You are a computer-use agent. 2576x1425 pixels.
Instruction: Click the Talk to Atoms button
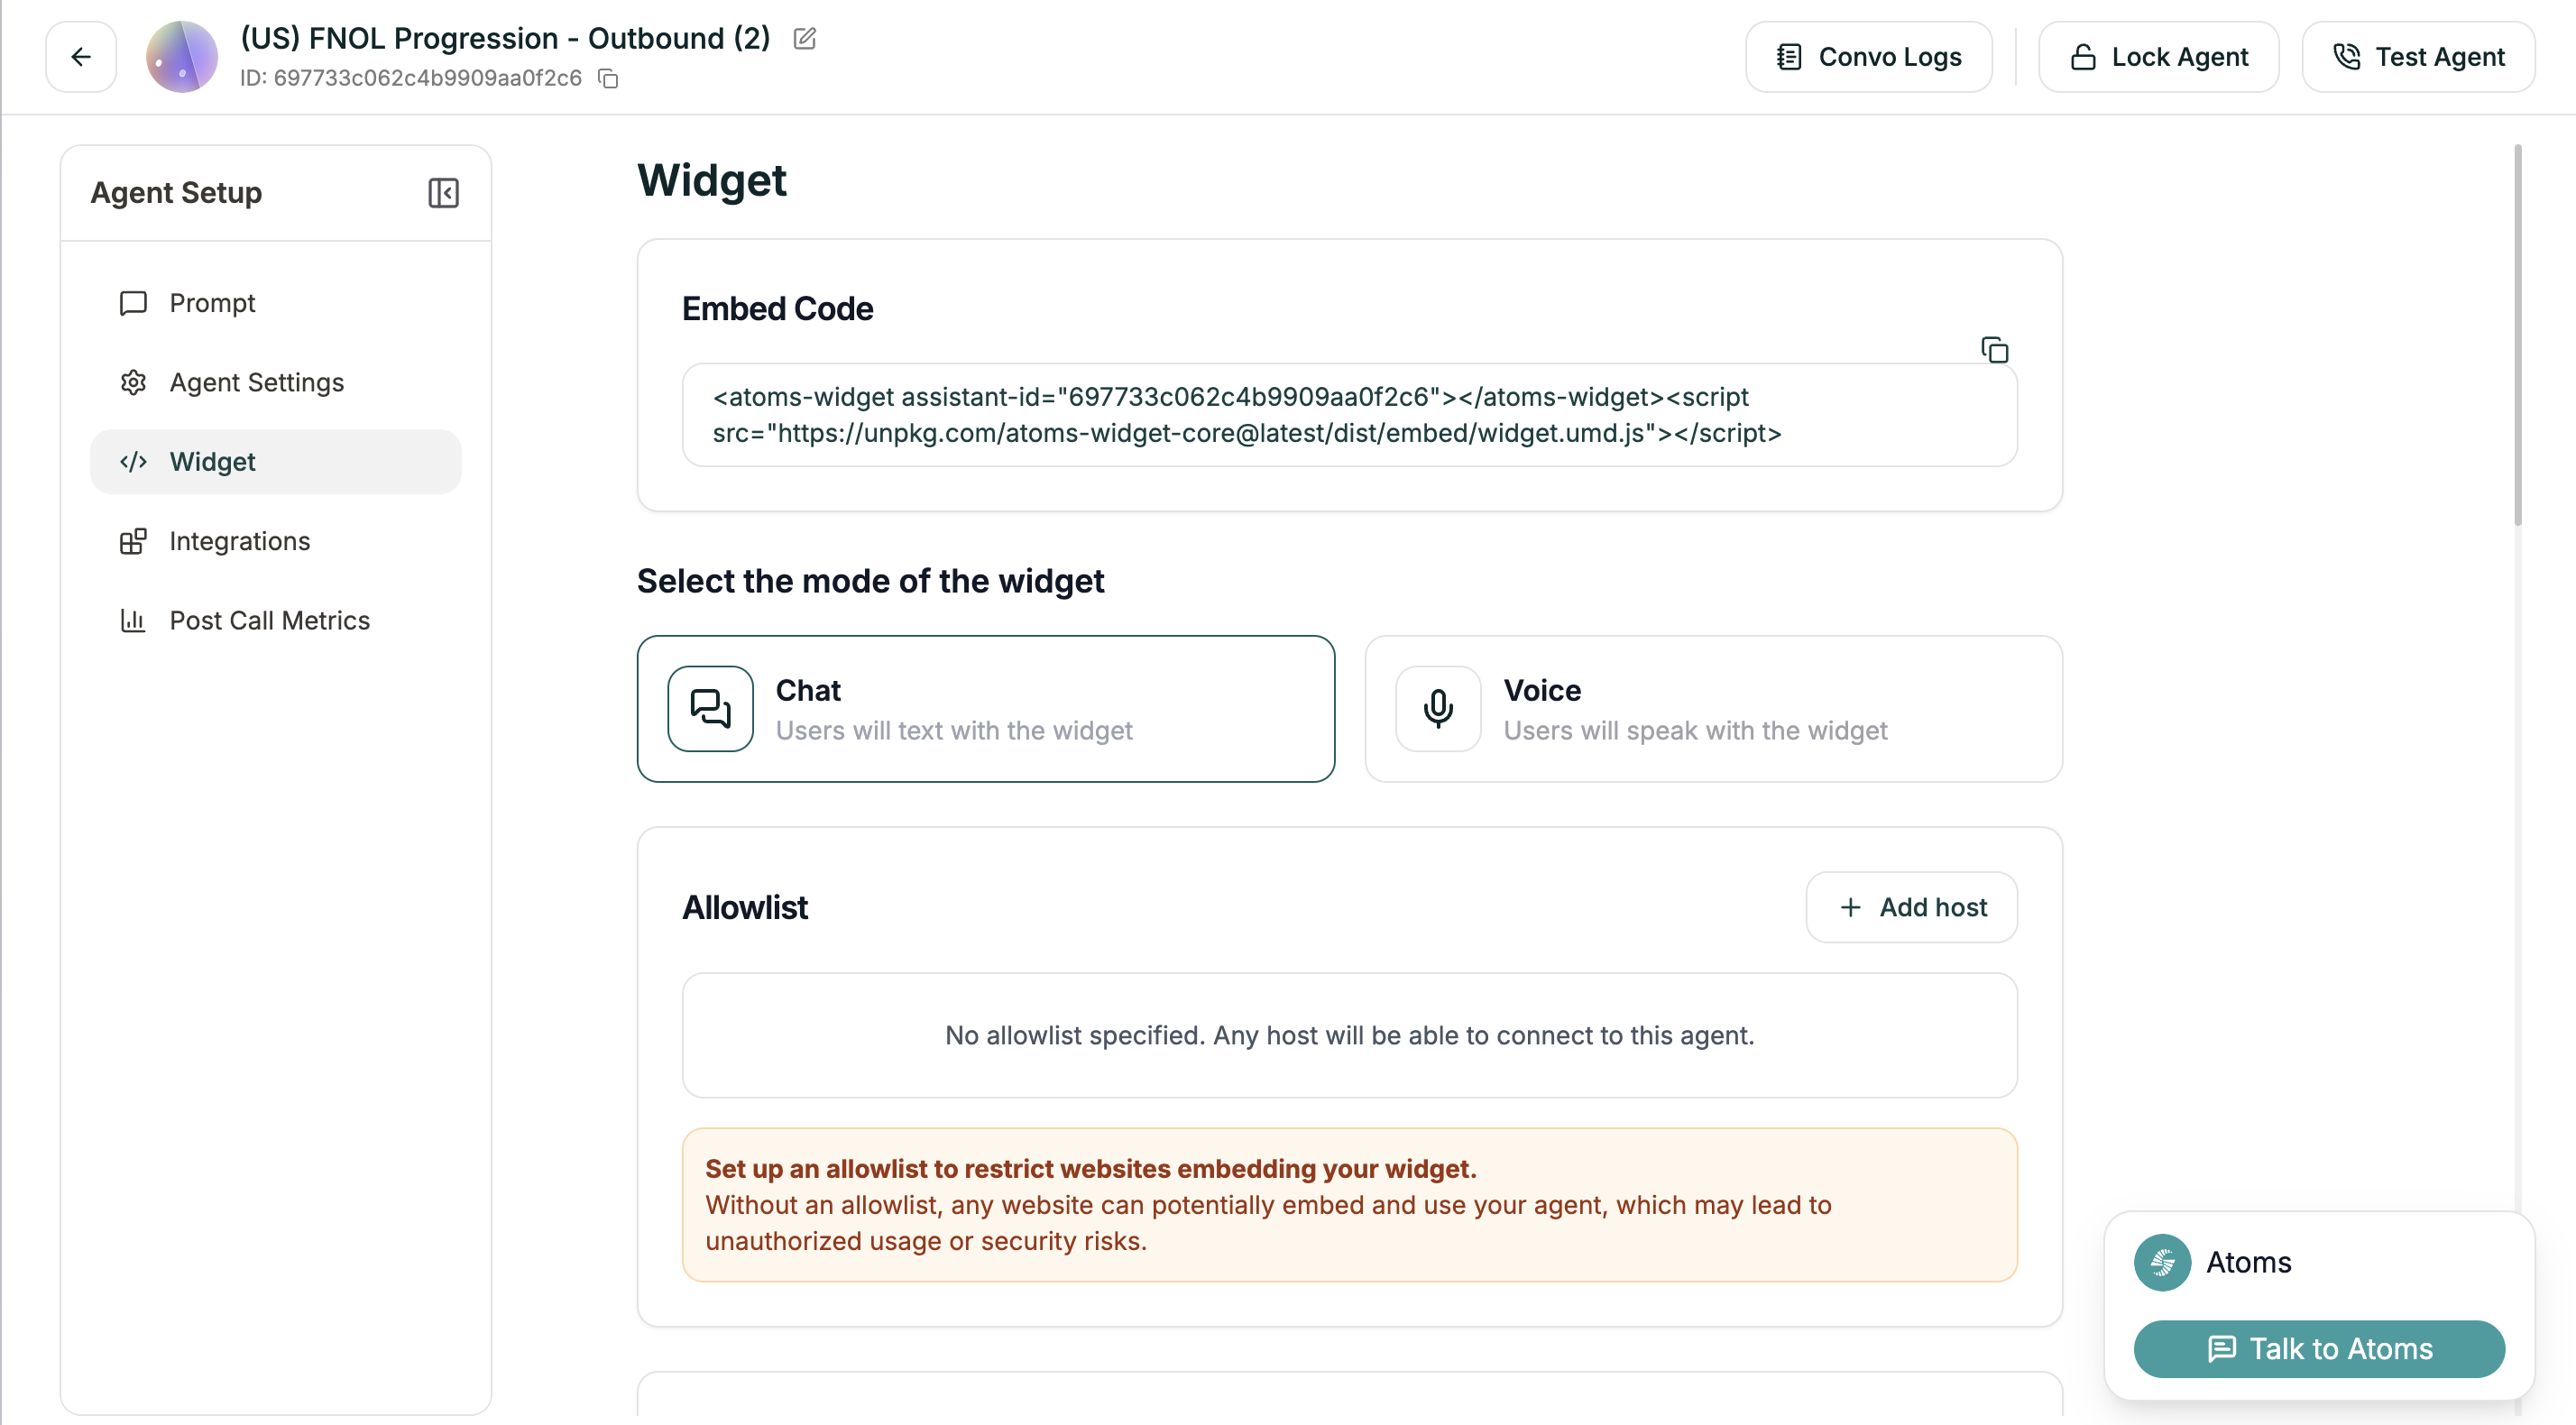coord(2318,1348)
